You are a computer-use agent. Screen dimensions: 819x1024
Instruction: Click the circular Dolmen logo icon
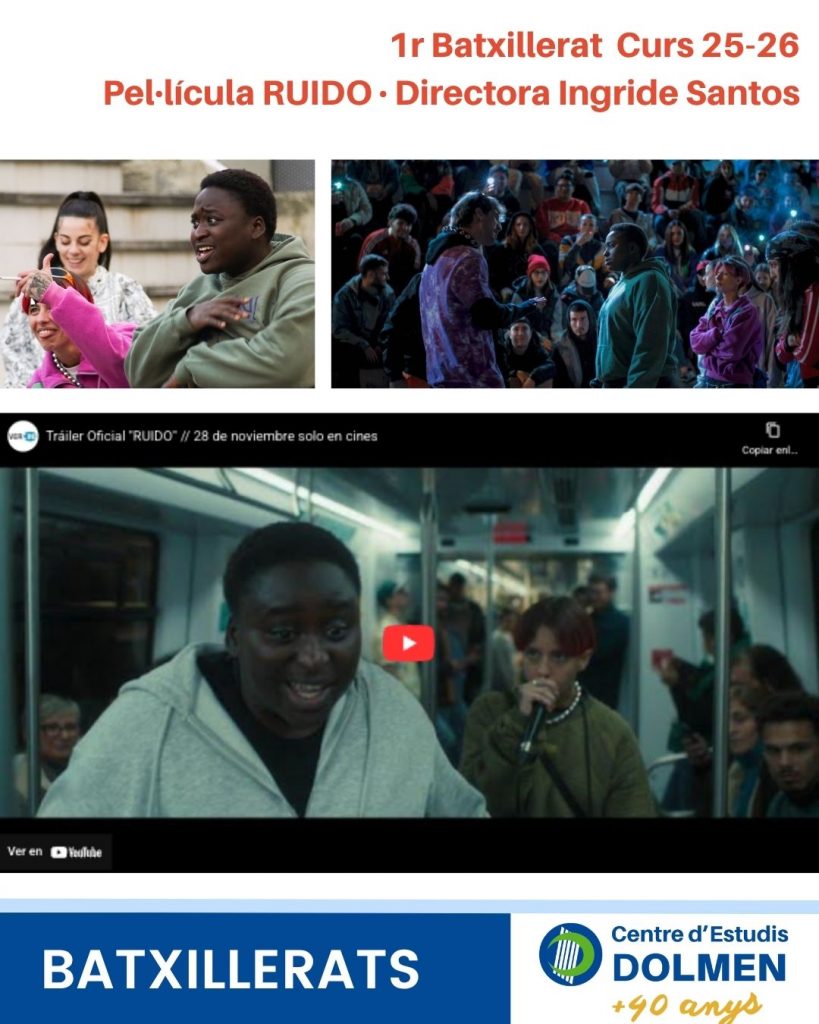[x=570, y=954]
